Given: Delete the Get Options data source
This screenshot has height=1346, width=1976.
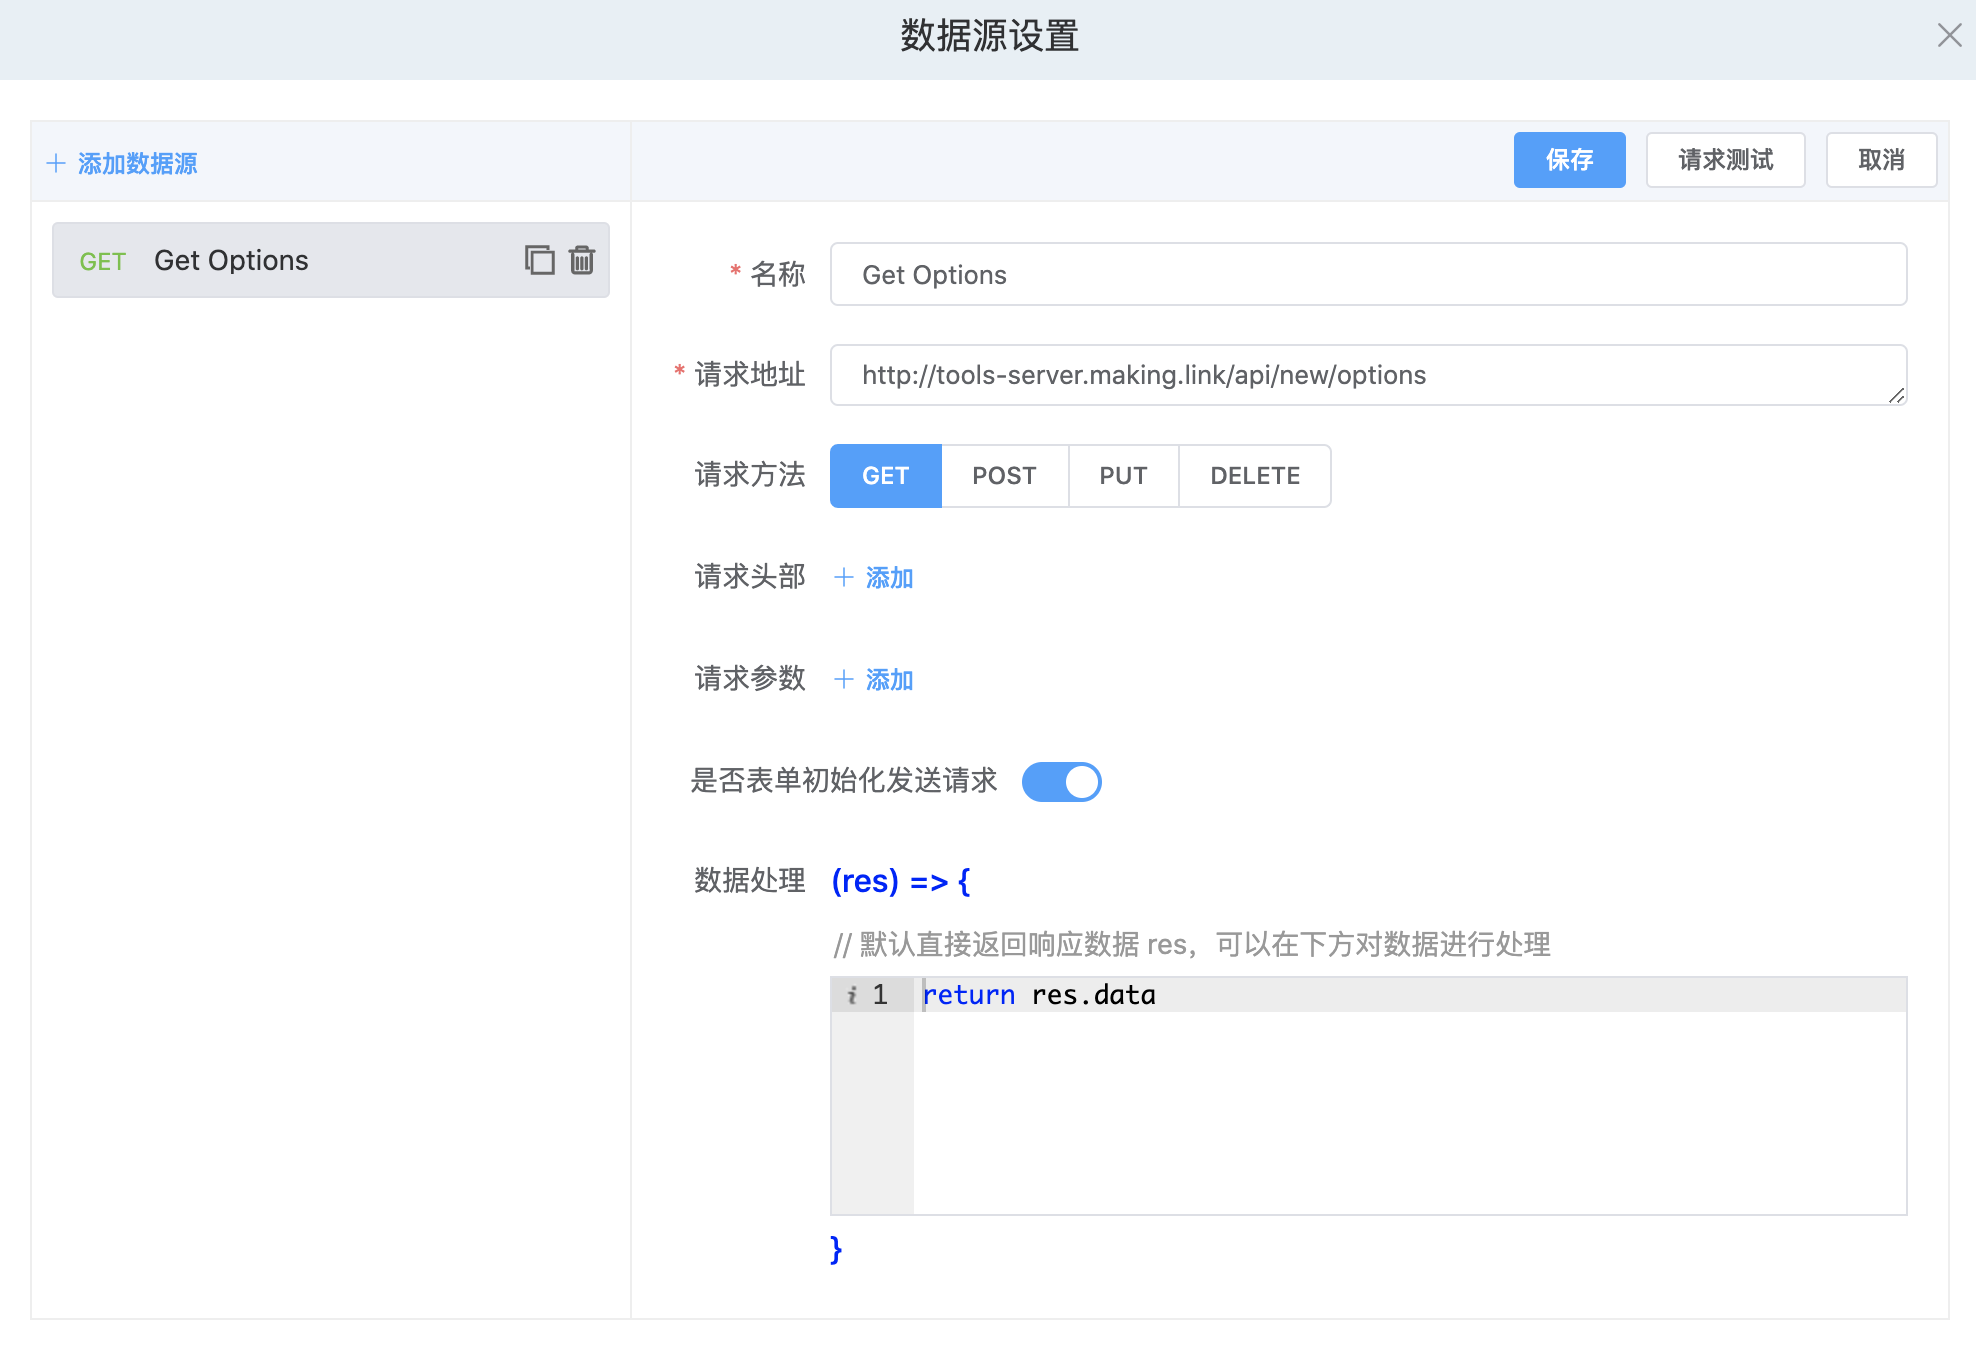Looking at the screenshot, I should coord(581,260).
